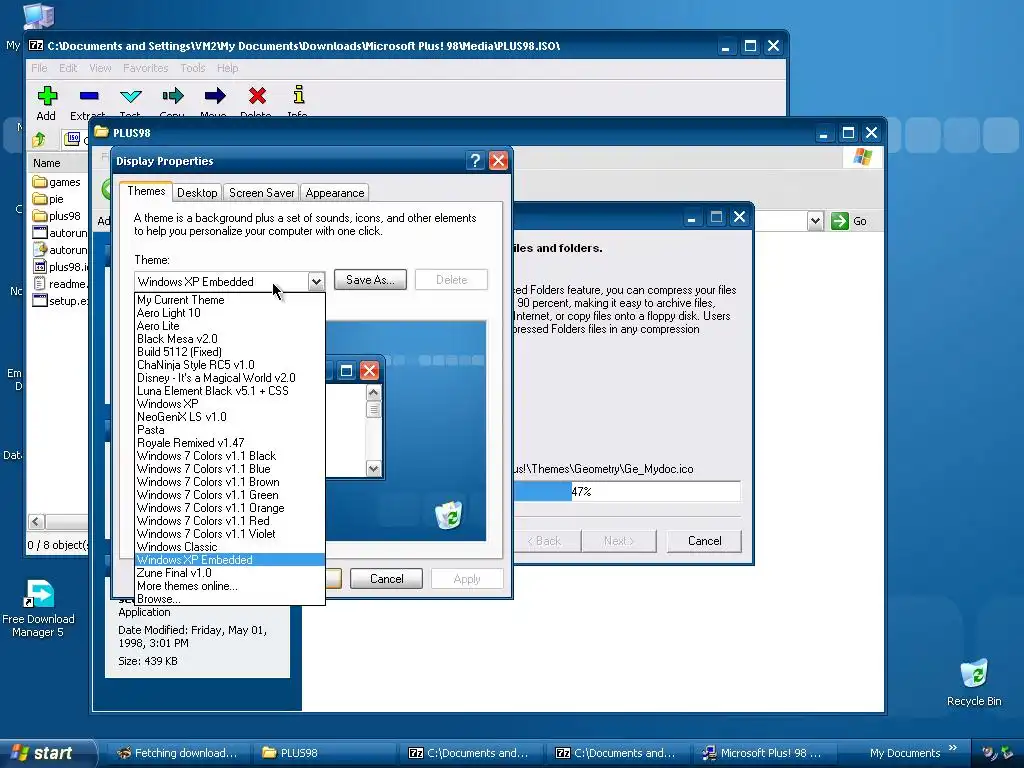Click the up-folder icon in 7-Zip
This screenshot has height=768, width=1024.
(x=39, y=138)
